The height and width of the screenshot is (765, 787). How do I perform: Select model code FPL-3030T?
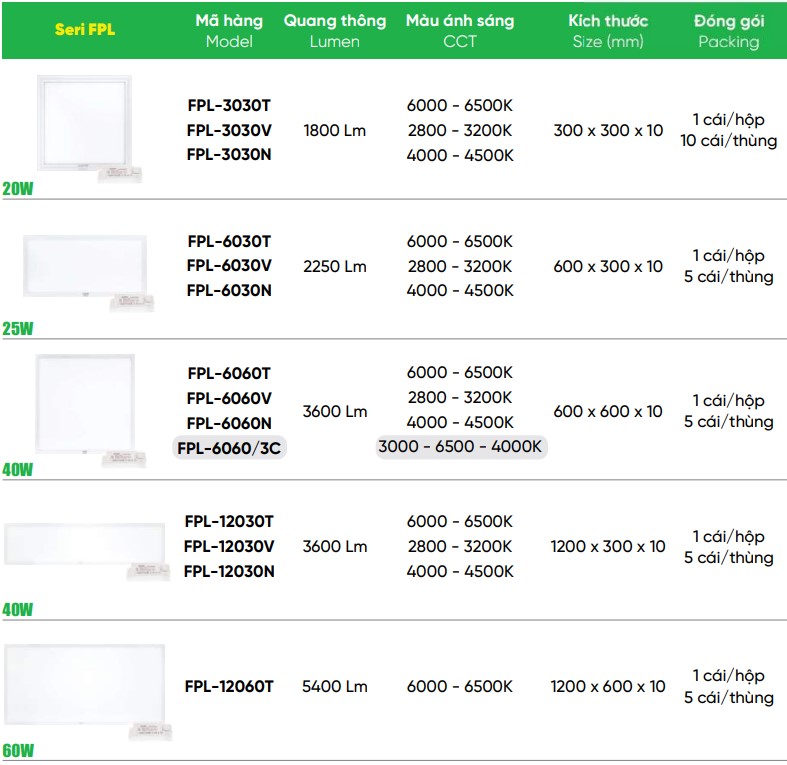[229, 105]
